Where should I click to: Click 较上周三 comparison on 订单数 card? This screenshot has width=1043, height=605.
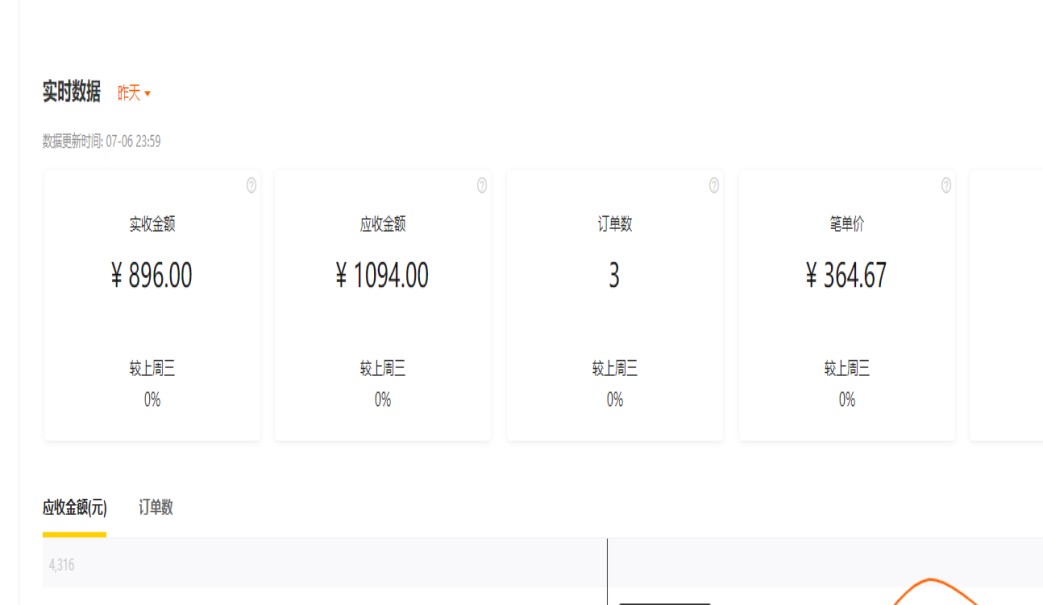(x=615, y=369)
